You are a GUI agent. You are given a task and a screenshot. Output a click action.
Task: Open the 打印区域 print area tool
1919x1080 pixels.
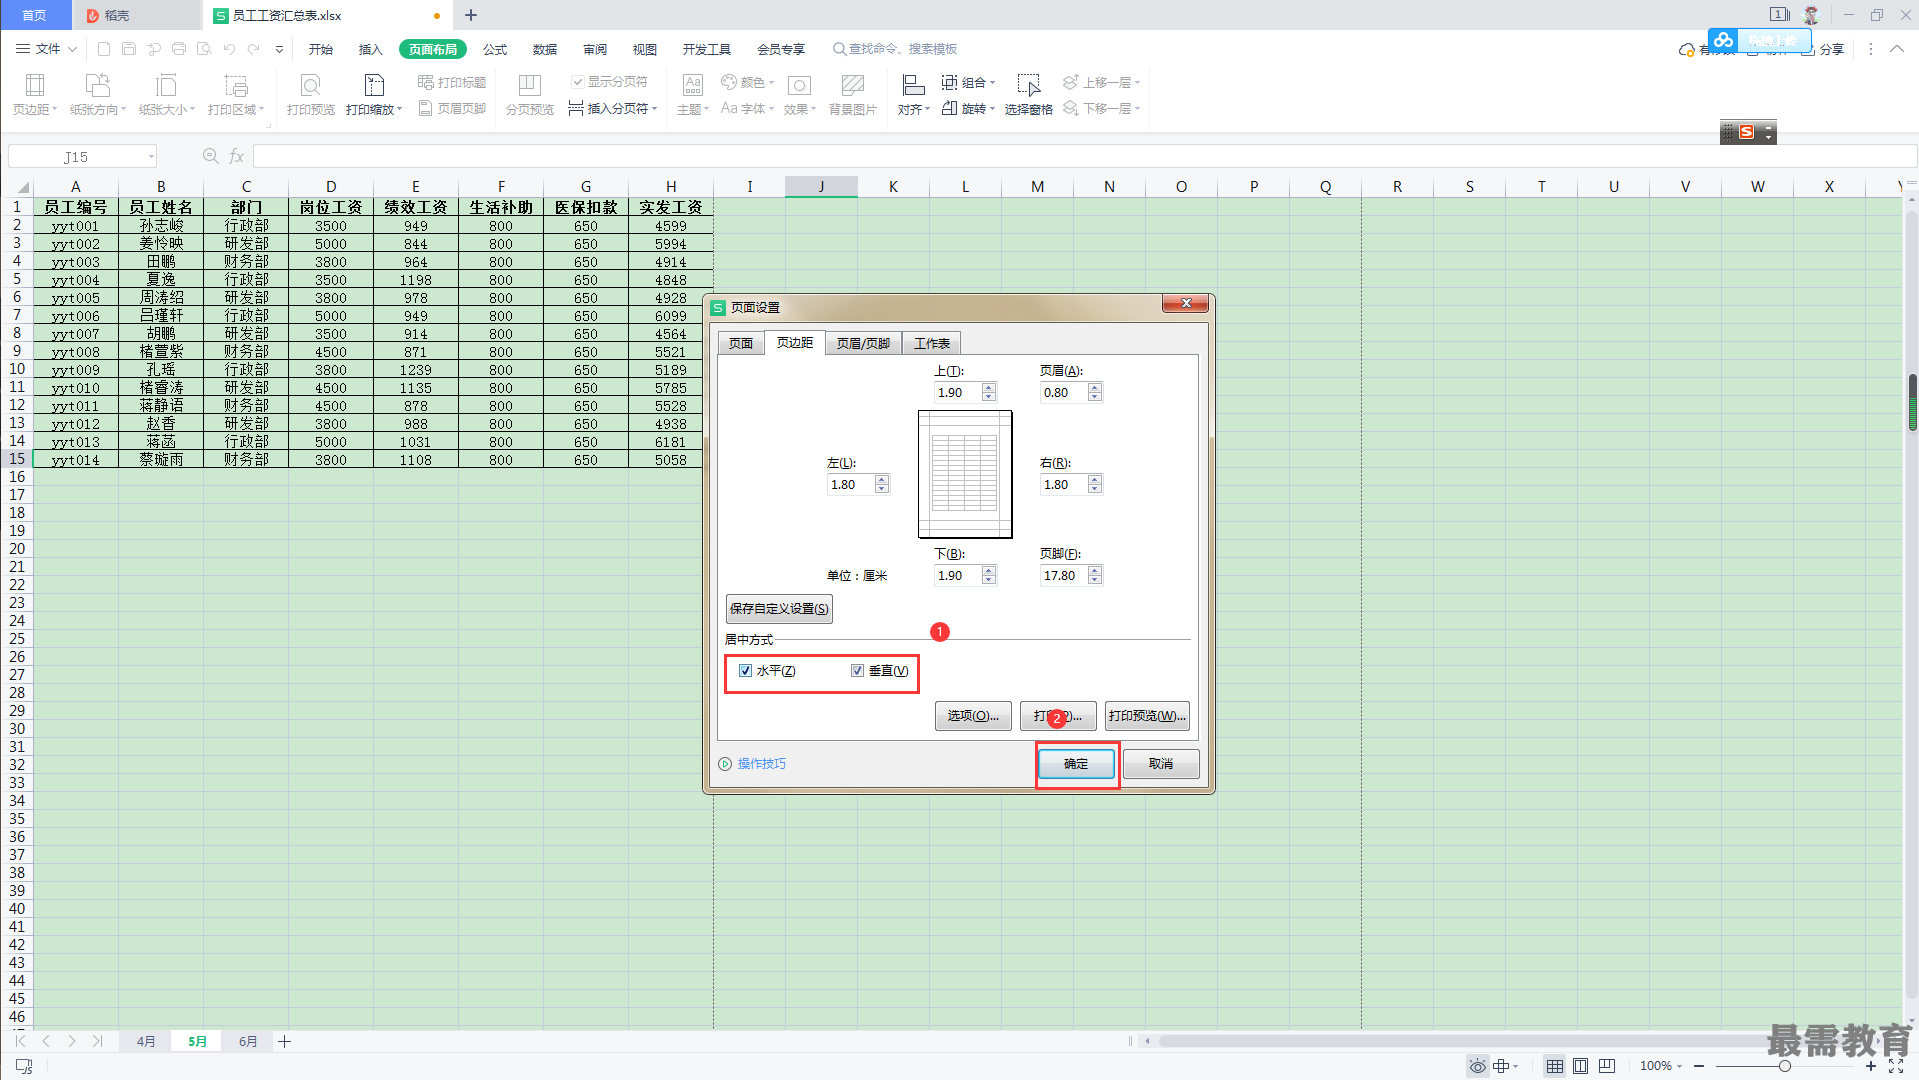tap(236, 95)
